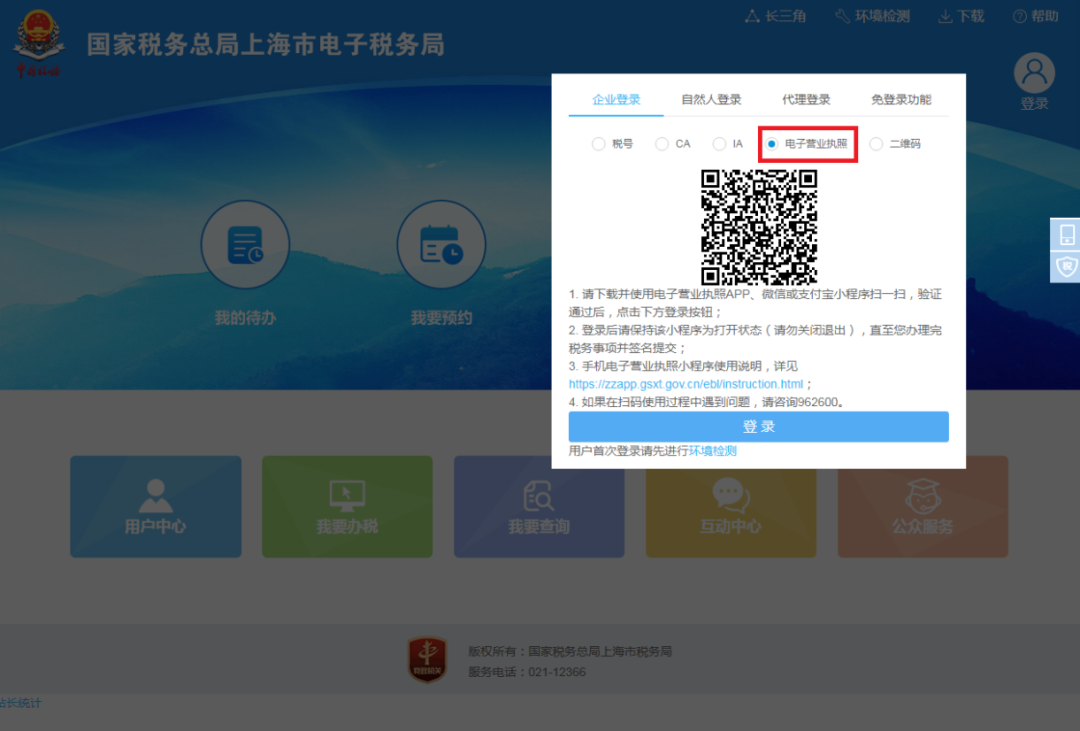Screen dimensions: 1080x731
Task: Open 下载 in top bar
Action: tap(962, 16)
